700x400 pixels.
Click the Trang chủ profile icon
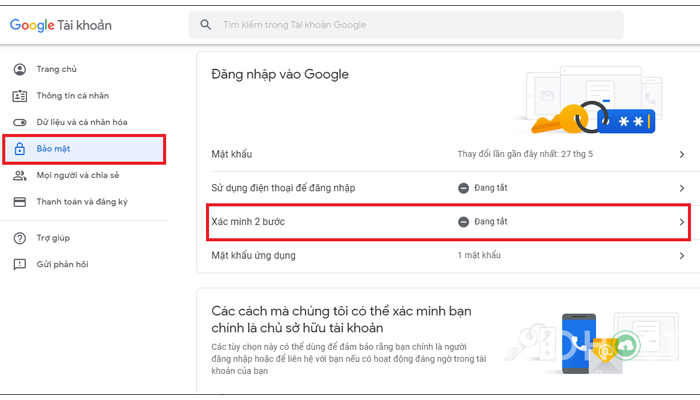coord(20,69)
